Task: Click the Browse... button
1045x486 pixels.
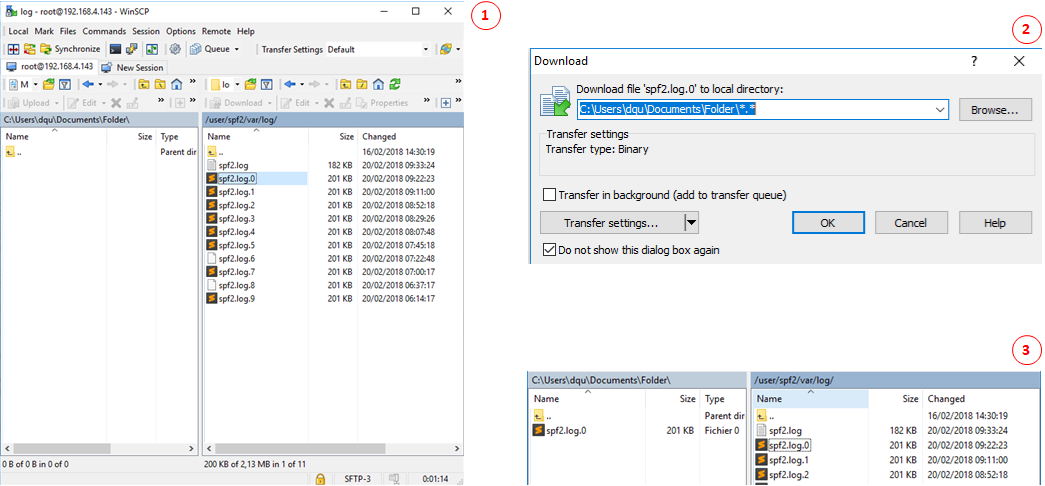Action: [x=994, y=109]
